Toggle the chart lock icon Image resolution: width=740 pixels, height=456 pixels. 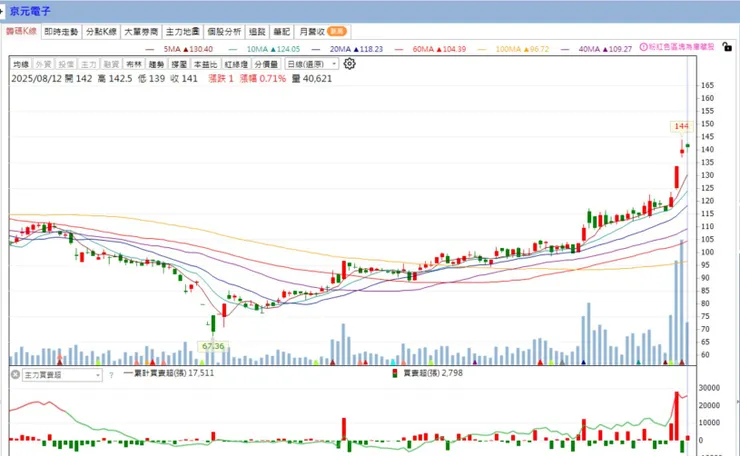click(727, 47)
